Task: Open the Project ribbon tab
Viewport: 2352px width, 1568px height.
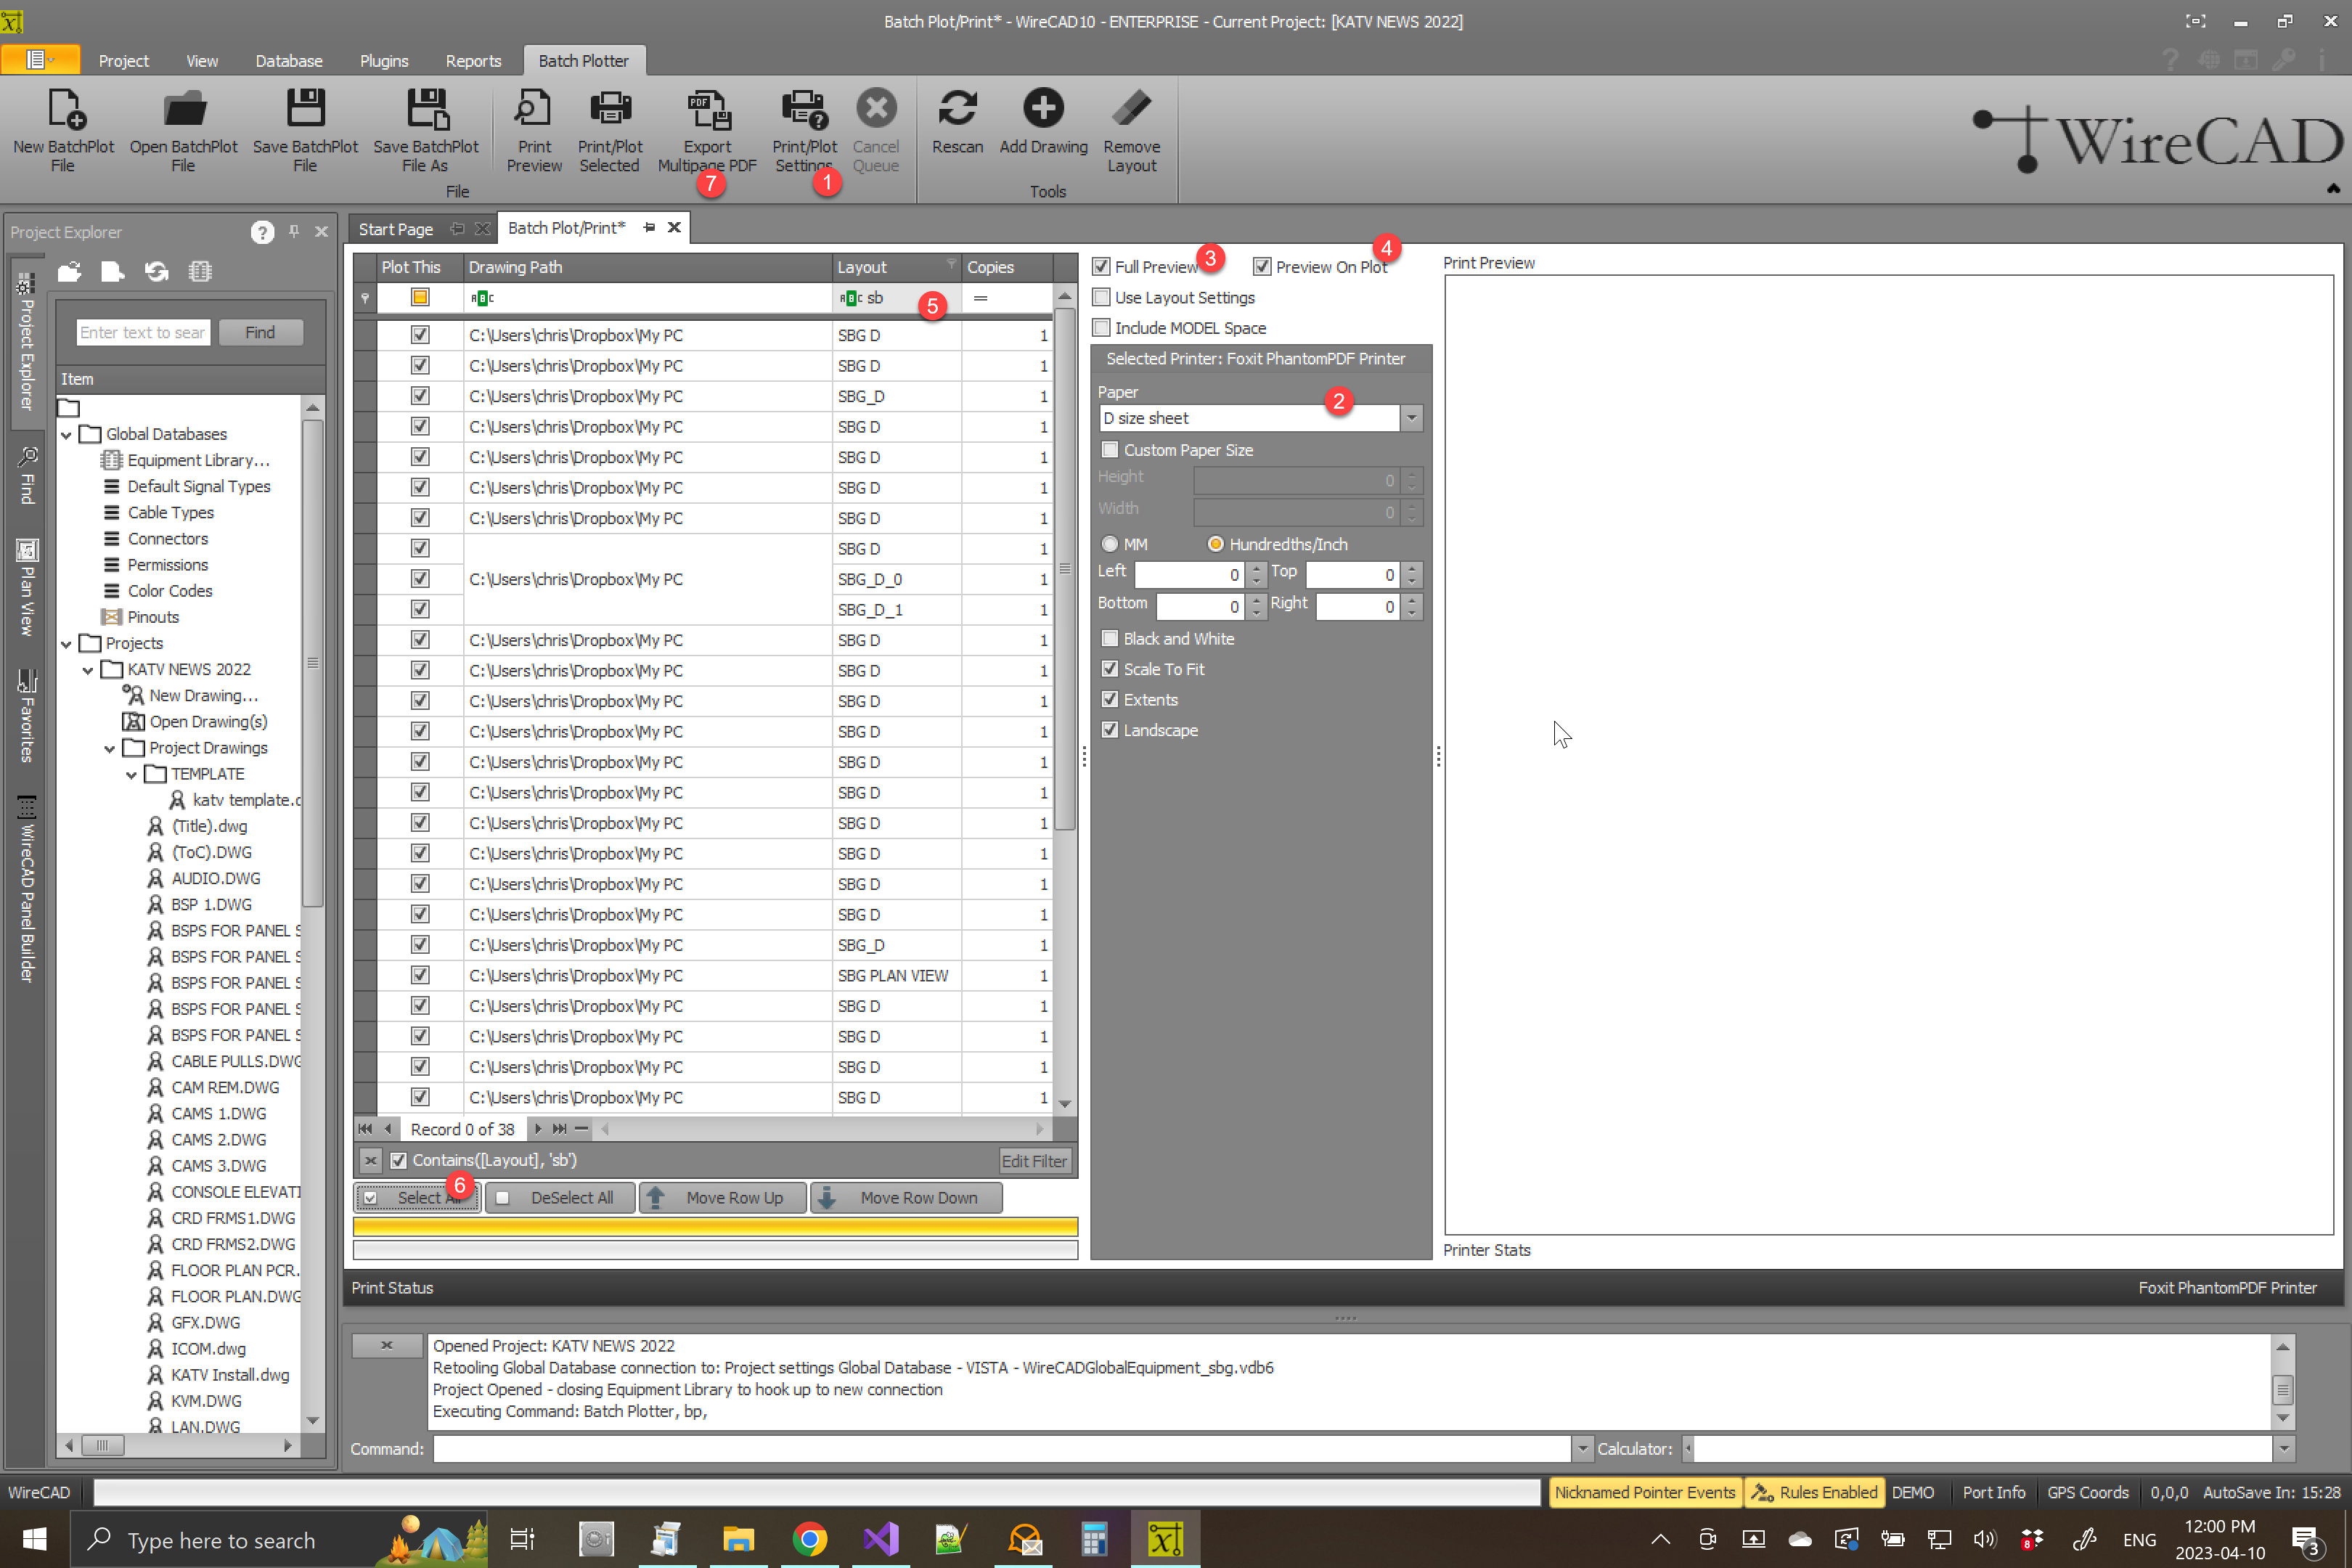Action: pos(123,61)
